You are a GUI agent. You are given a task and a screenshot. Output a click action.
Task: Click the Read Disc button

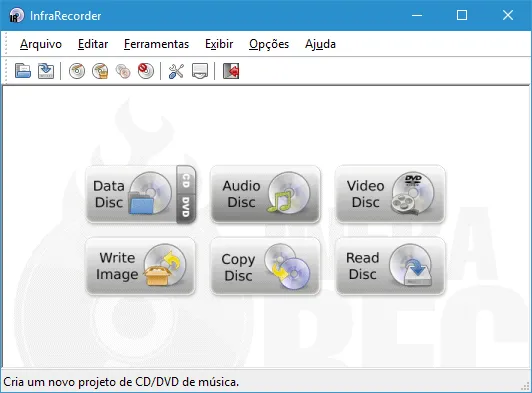[x=390, y=266]
